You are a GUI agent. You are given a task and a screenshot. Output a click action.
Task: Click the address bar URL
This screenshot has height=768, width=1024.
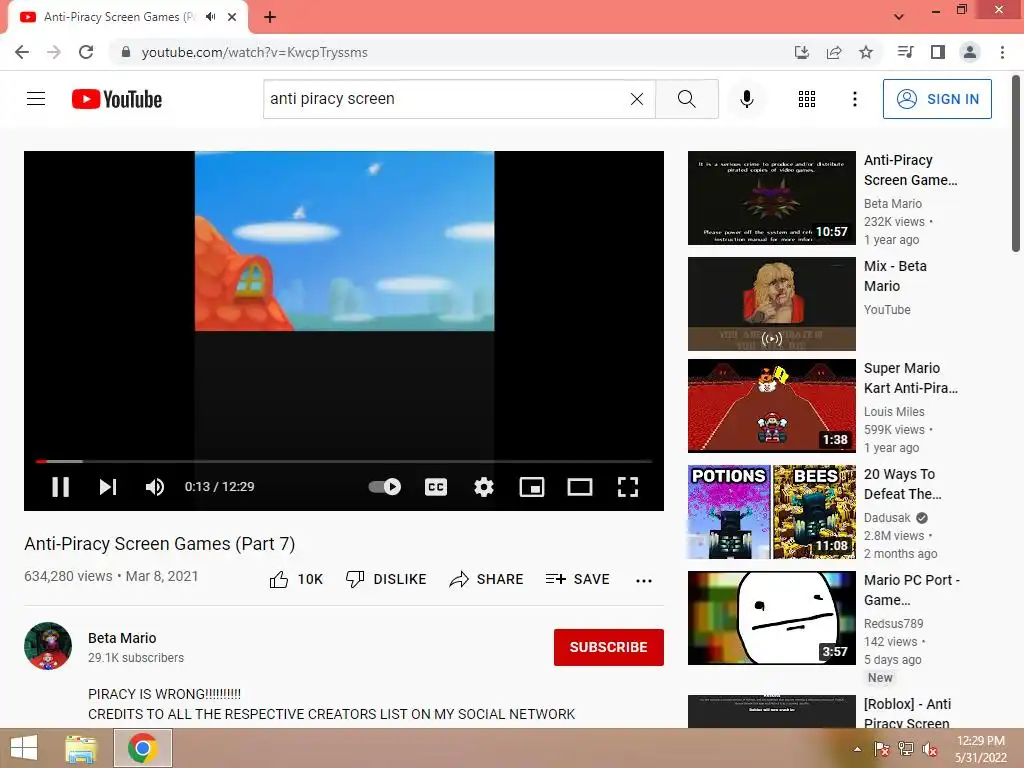pyautogui.click(x=255, y=52)
